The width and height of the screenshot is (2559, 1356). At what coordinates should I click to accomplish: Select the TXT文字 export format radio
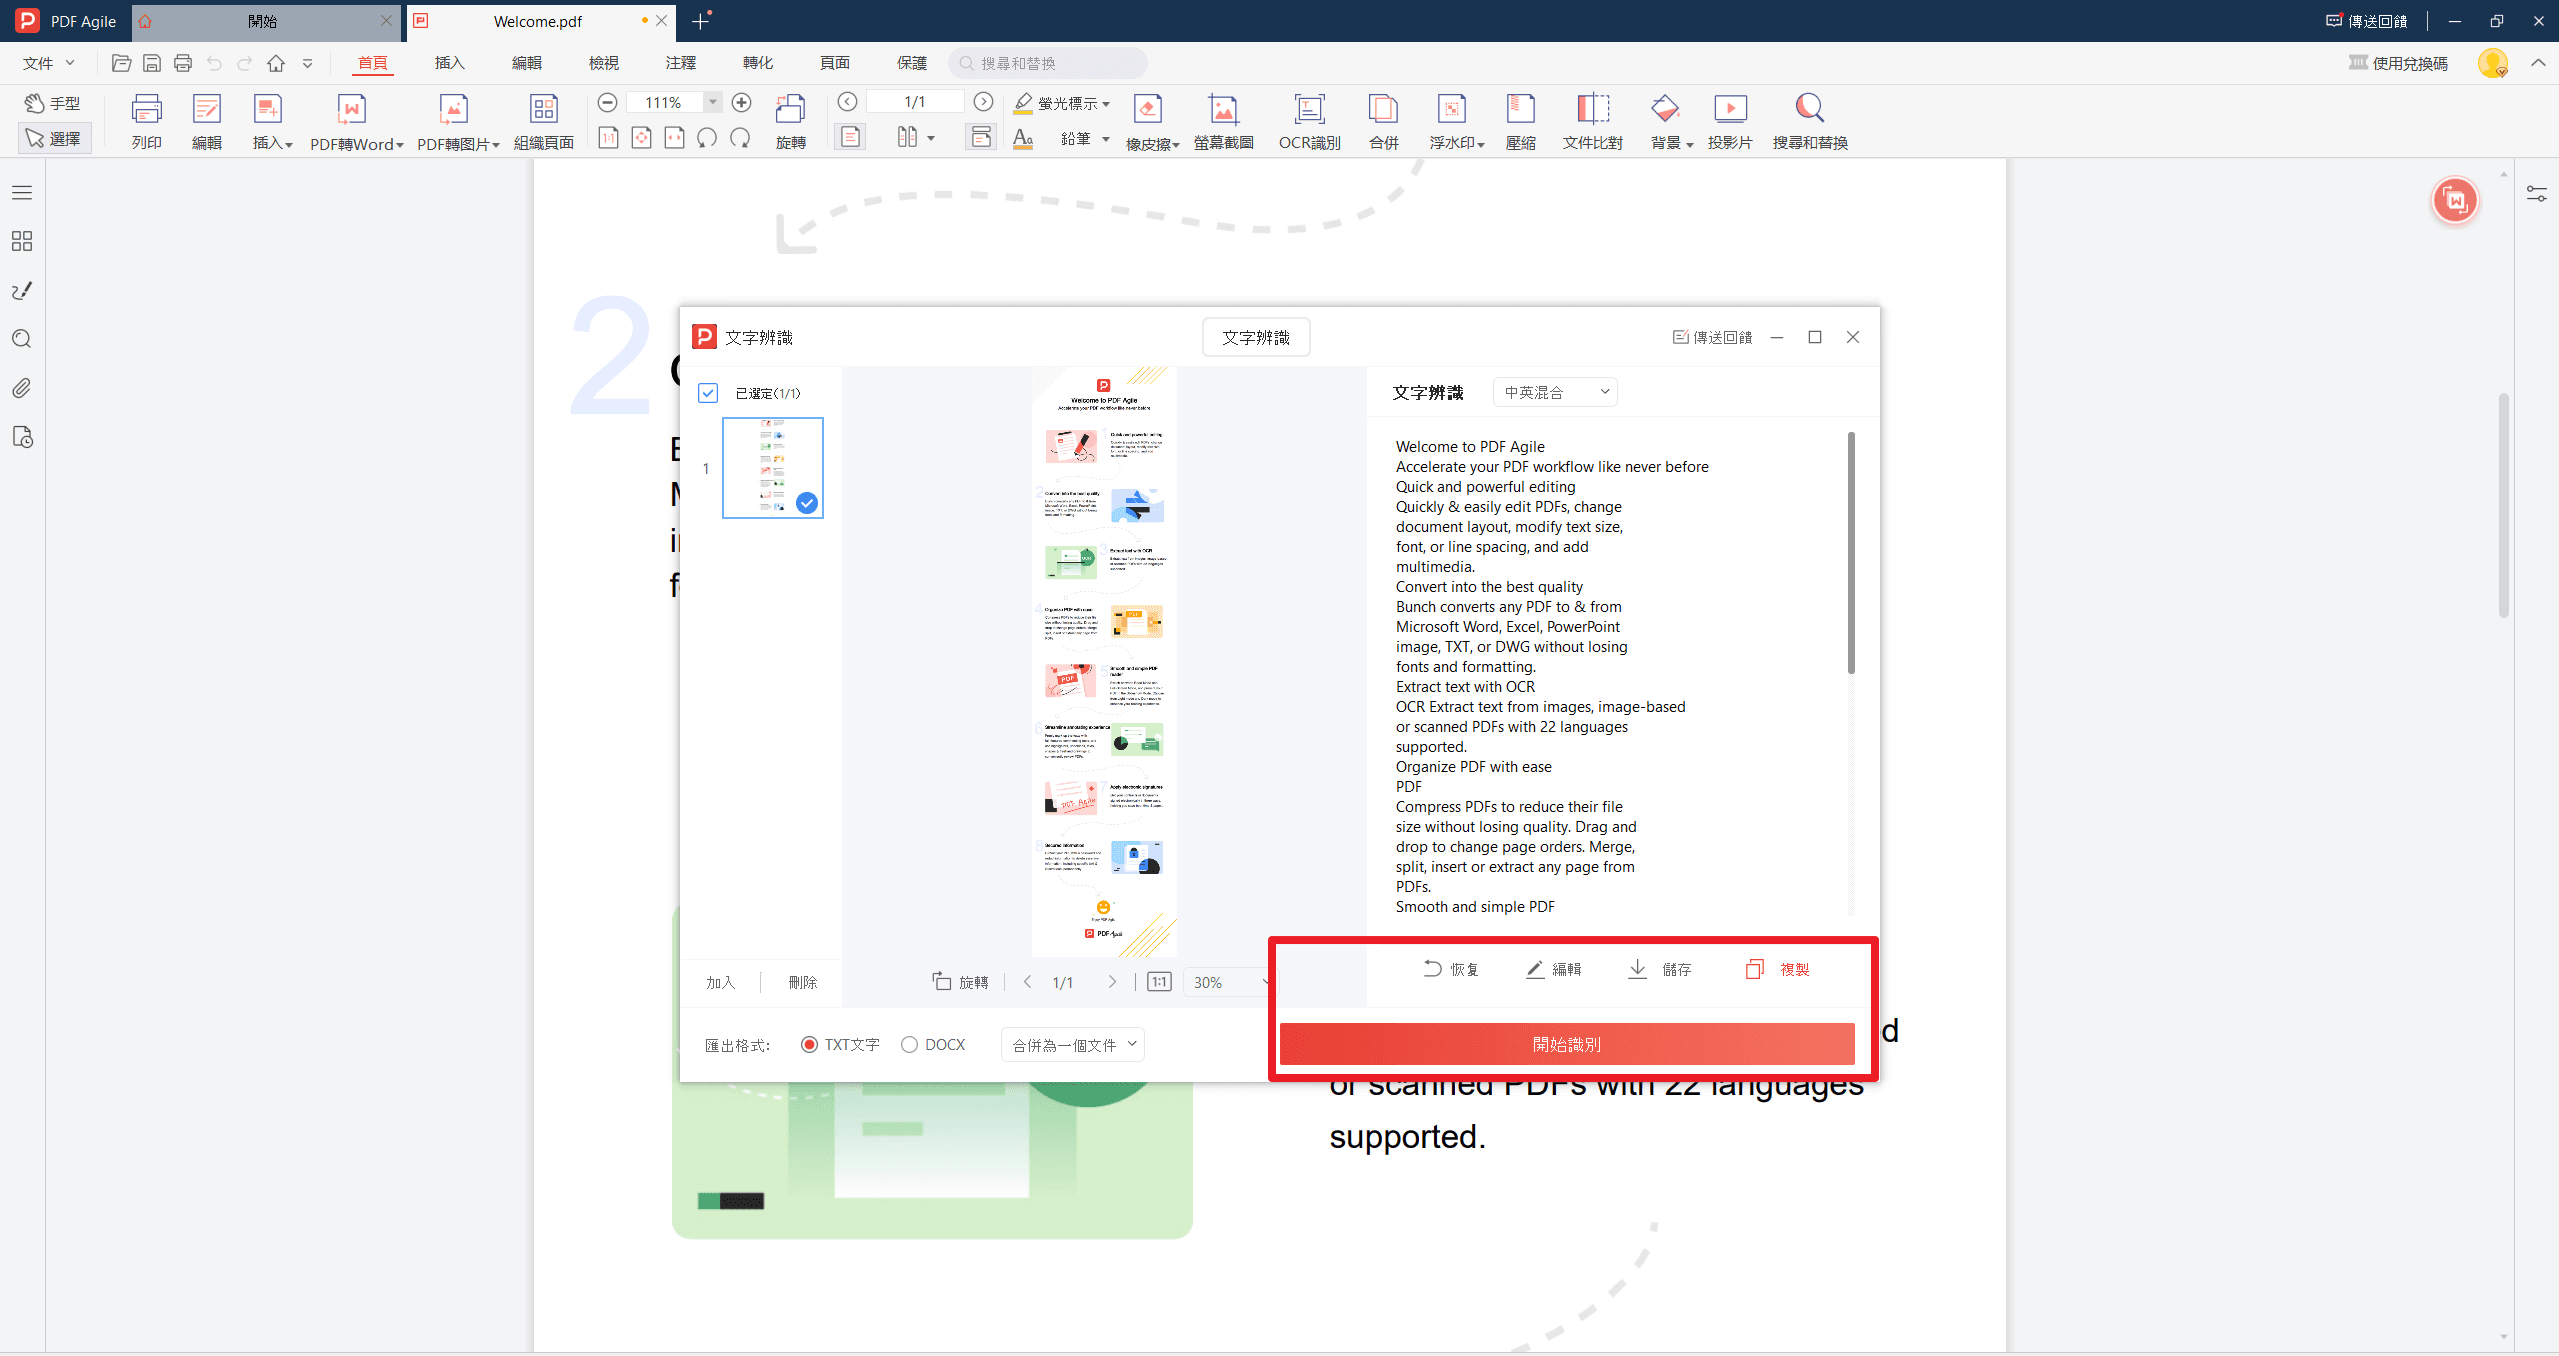pyautogui.click(x=809, y=1044)
